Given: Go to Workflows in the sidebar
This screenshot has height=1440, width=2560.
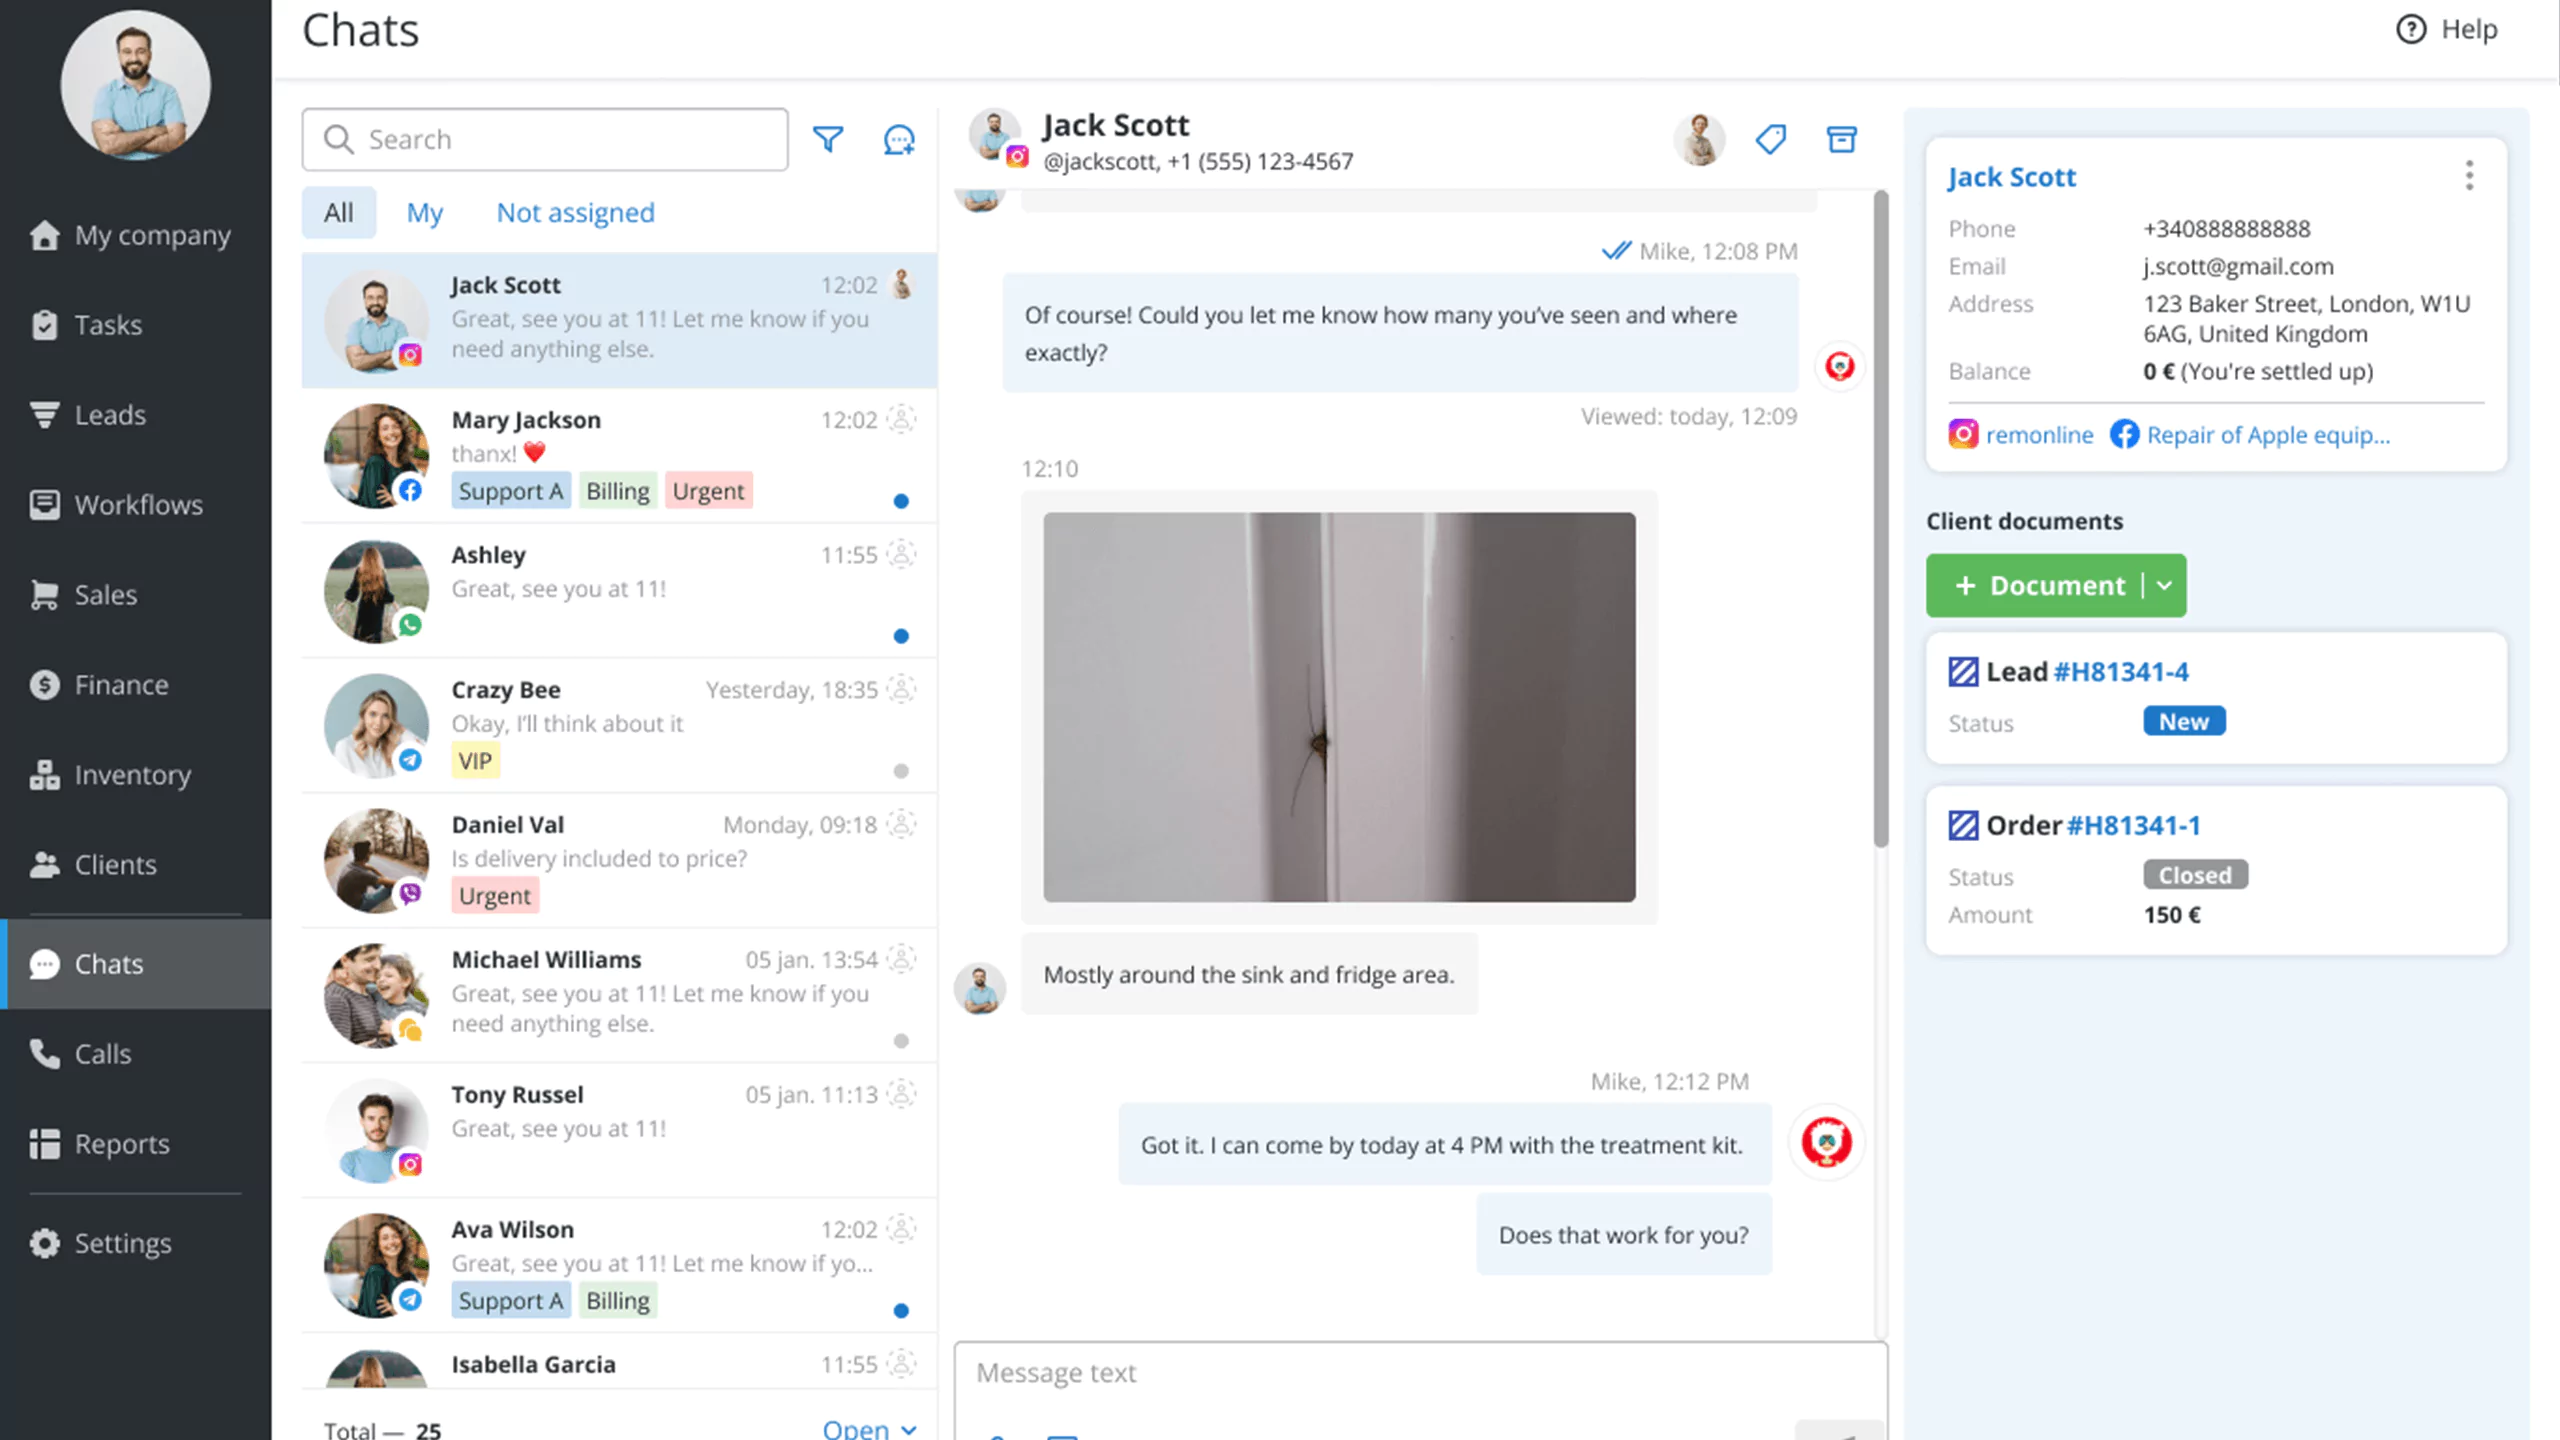Looking at the screenshot, I should [138, 504].
